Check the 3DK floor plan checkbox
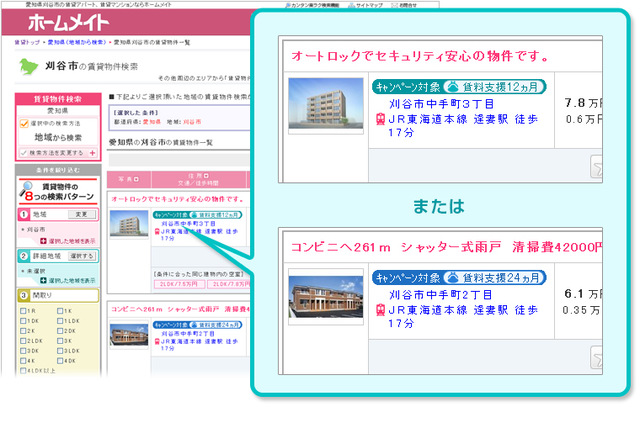This screenshot has height=428, width=640. [x=23, y=351]
